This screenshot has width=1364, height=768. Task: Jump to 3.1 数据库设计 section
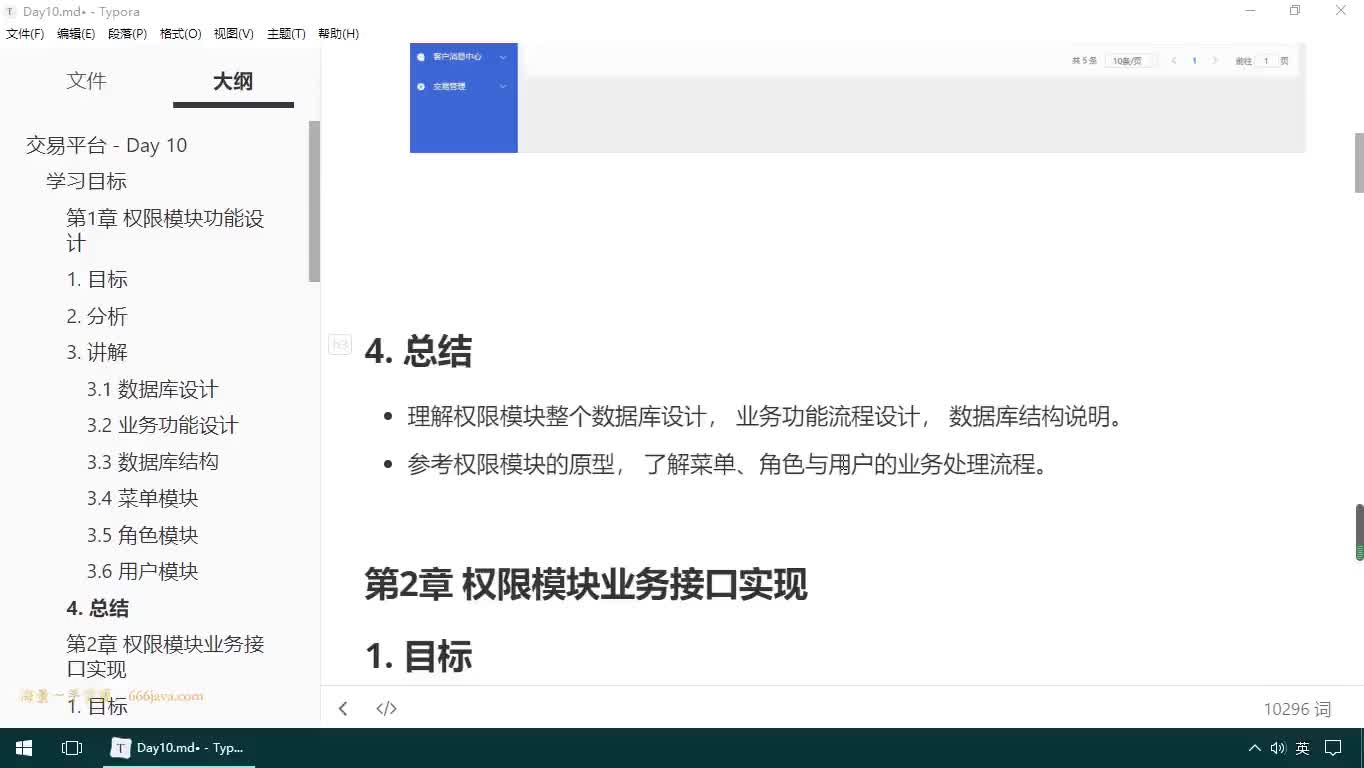tap(152, 389)
